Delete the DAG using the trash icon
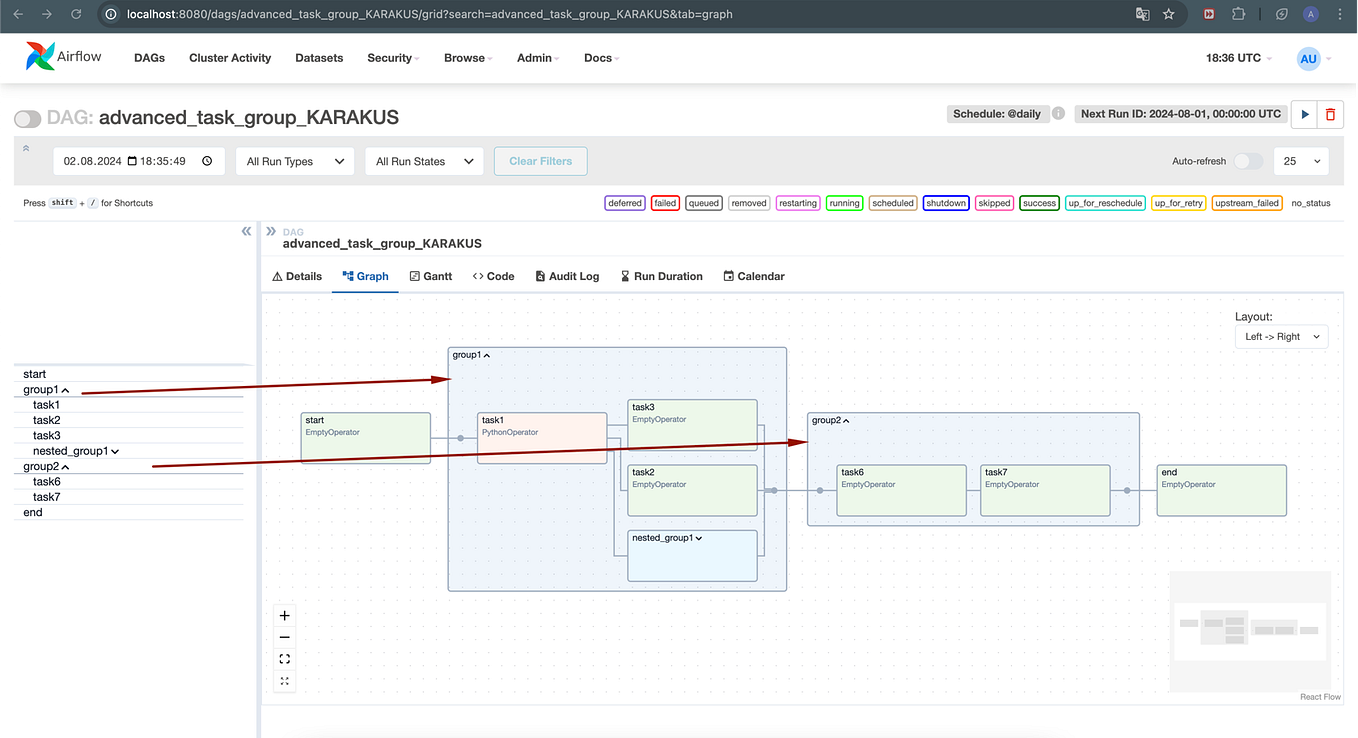The image size is (1358, 738). 1330,114
